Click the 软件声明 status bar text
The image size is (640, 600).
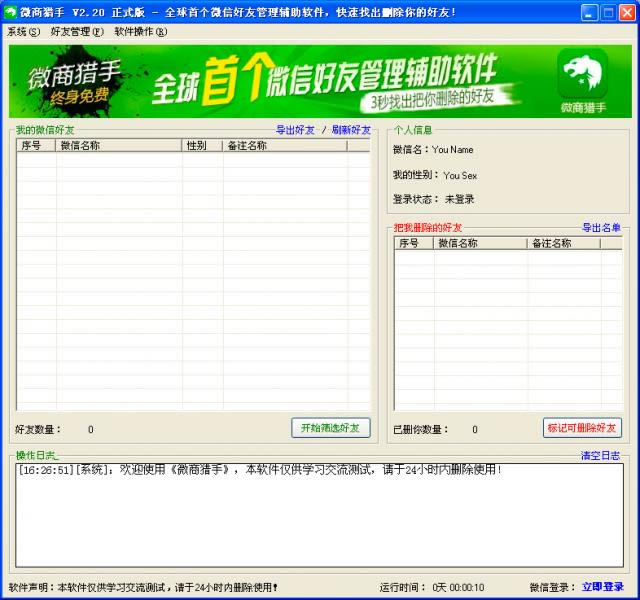143,587
